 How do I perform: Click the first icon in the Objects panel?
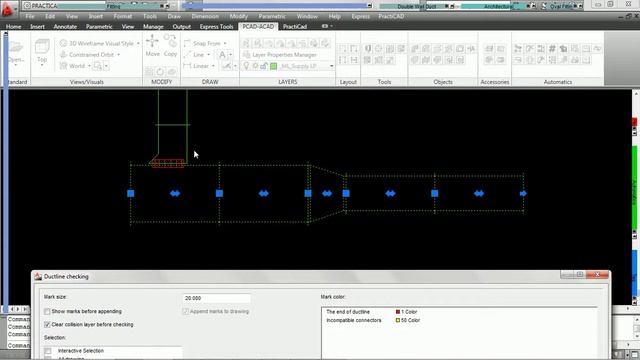click(x=415, y=49)
